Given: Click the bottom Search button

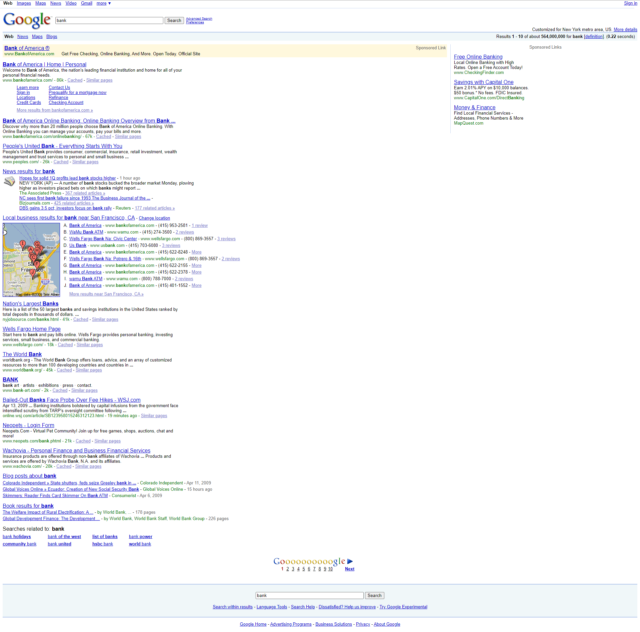Looking at the screenshot, I should click(374, 596).
